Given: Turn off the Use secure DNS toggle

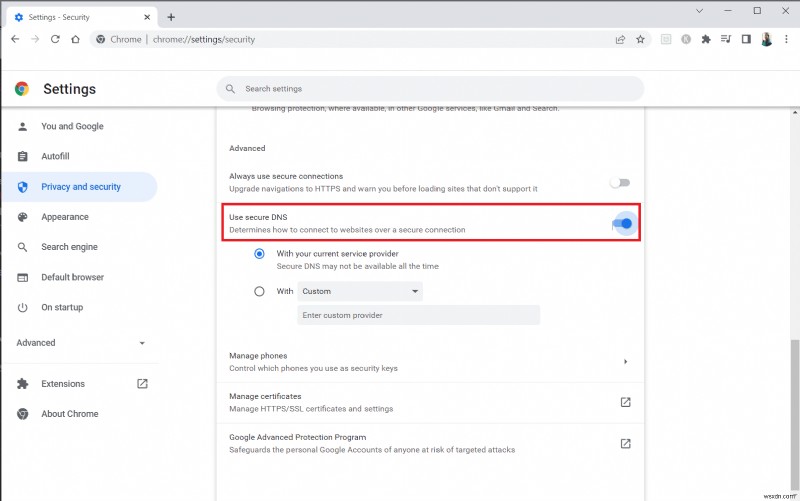Looking at the screenshot, I should 622,223.
